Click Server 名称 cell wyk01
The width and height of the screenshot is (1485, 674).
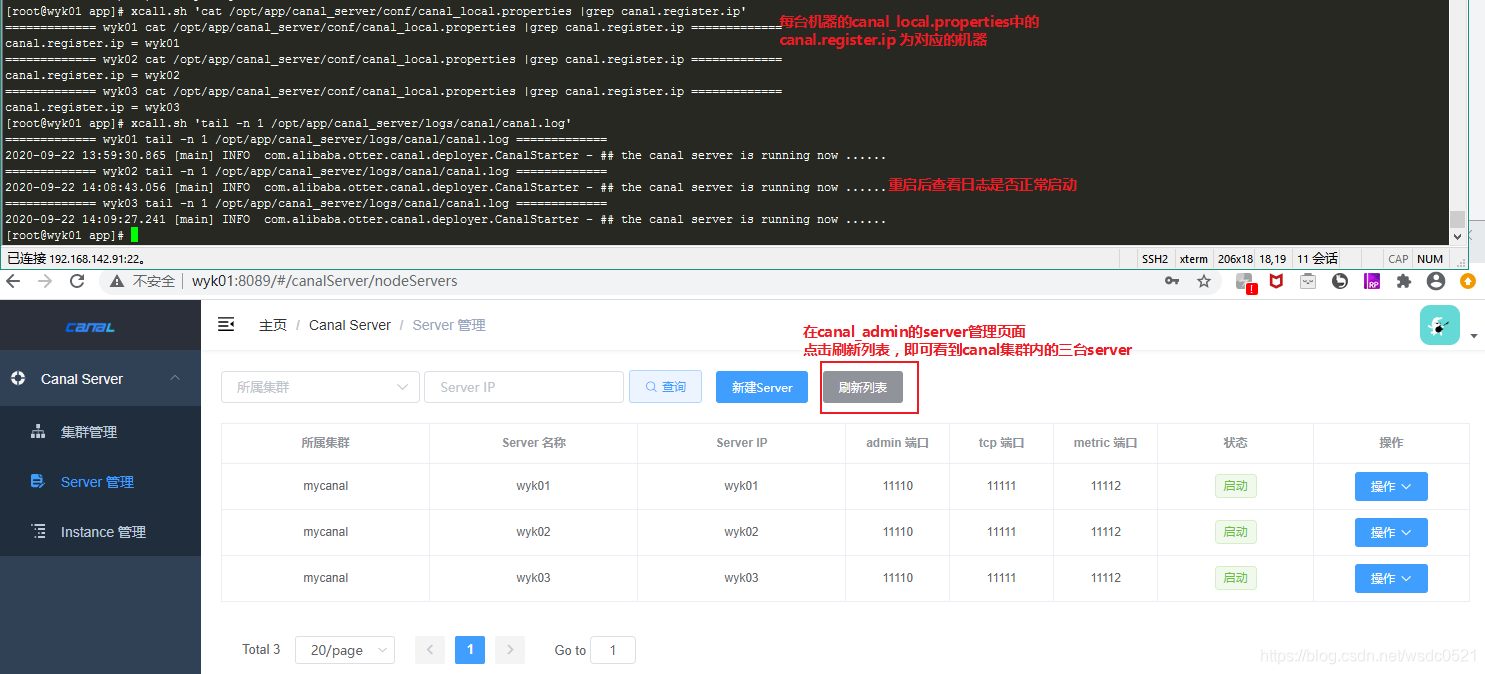pos(533,486)
